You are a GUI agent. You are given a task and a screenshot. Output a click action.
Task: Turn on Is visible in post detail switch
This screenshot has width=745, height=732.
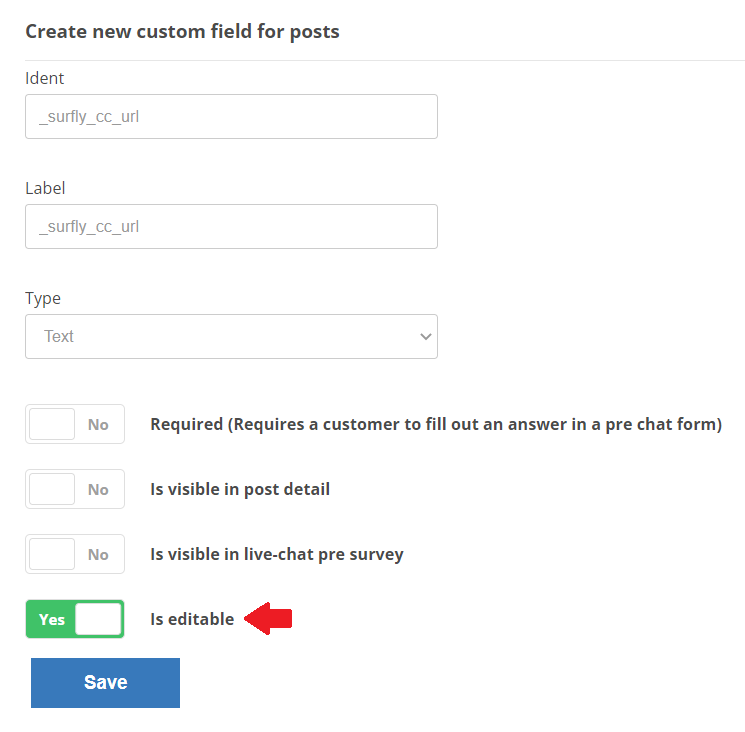(x=75, y=489)
